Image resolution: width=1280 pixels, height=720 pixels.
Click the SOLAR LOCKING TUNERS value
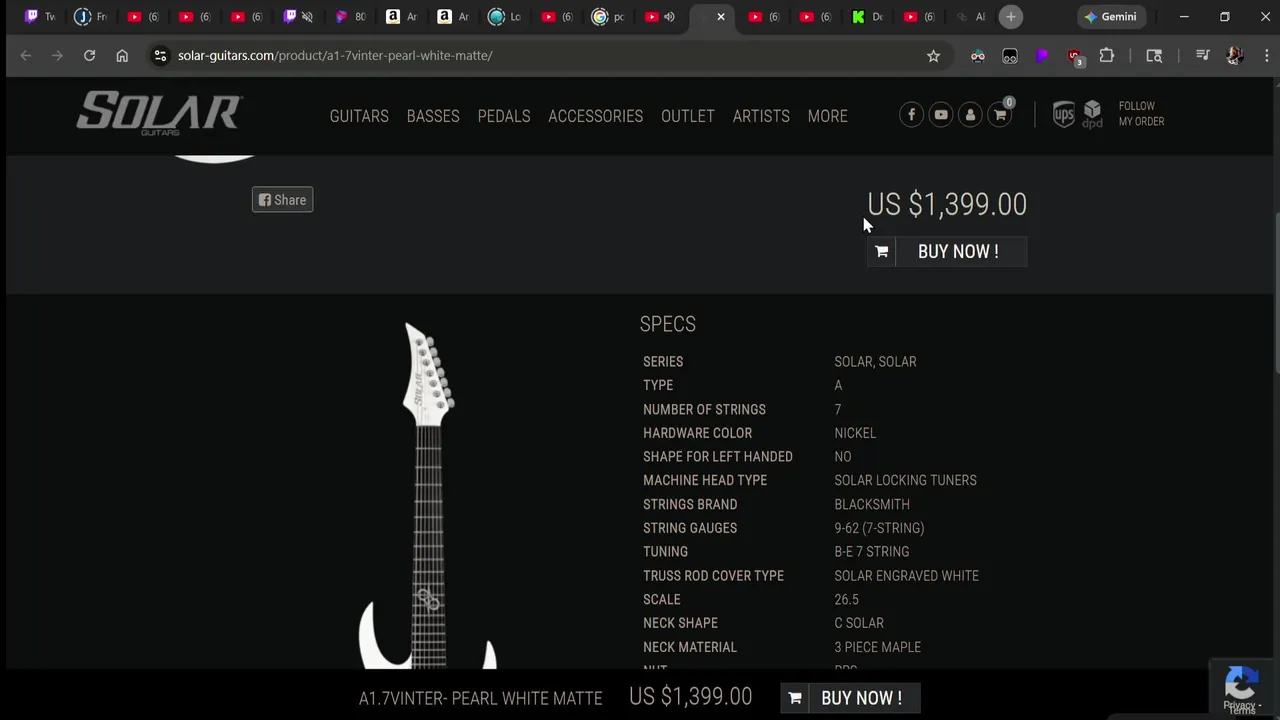coord(905,480)
